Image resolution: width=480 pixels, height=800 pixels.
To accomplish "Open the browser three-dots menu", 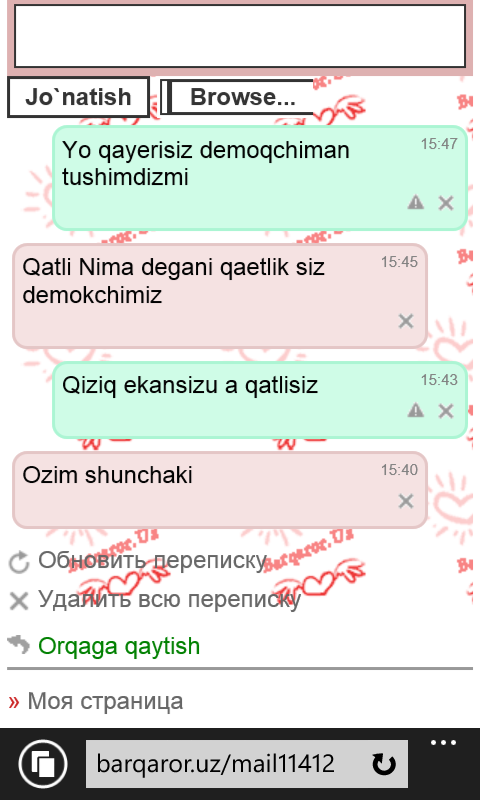I will (x=443, y=743).
